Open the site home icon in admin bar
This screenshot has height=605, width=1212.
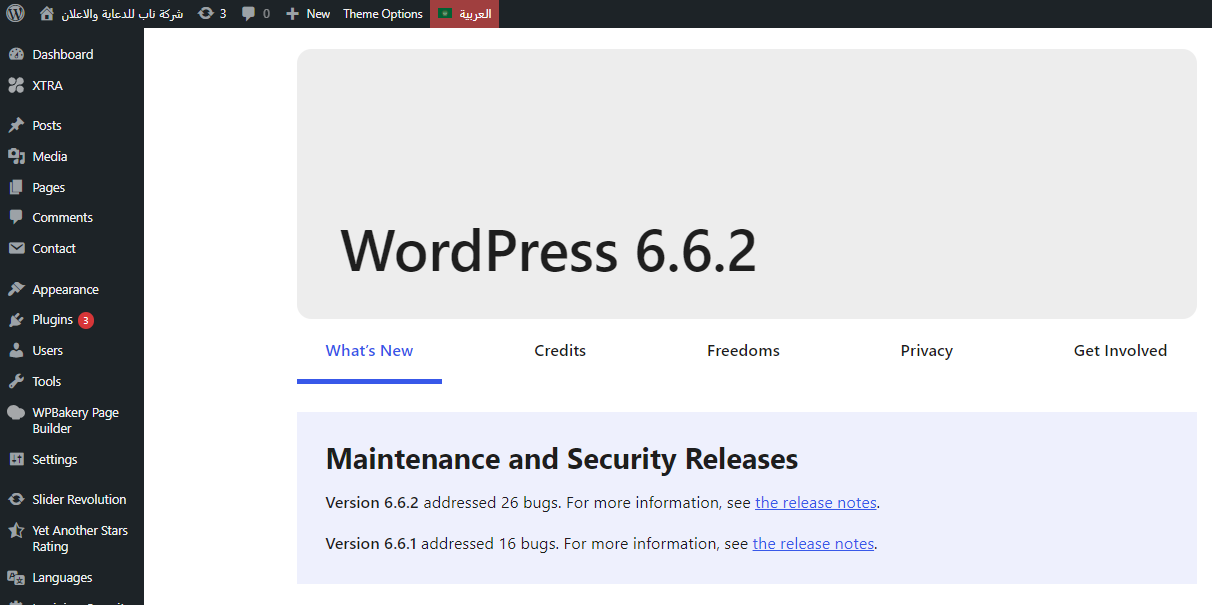click(x=47, y=14)
